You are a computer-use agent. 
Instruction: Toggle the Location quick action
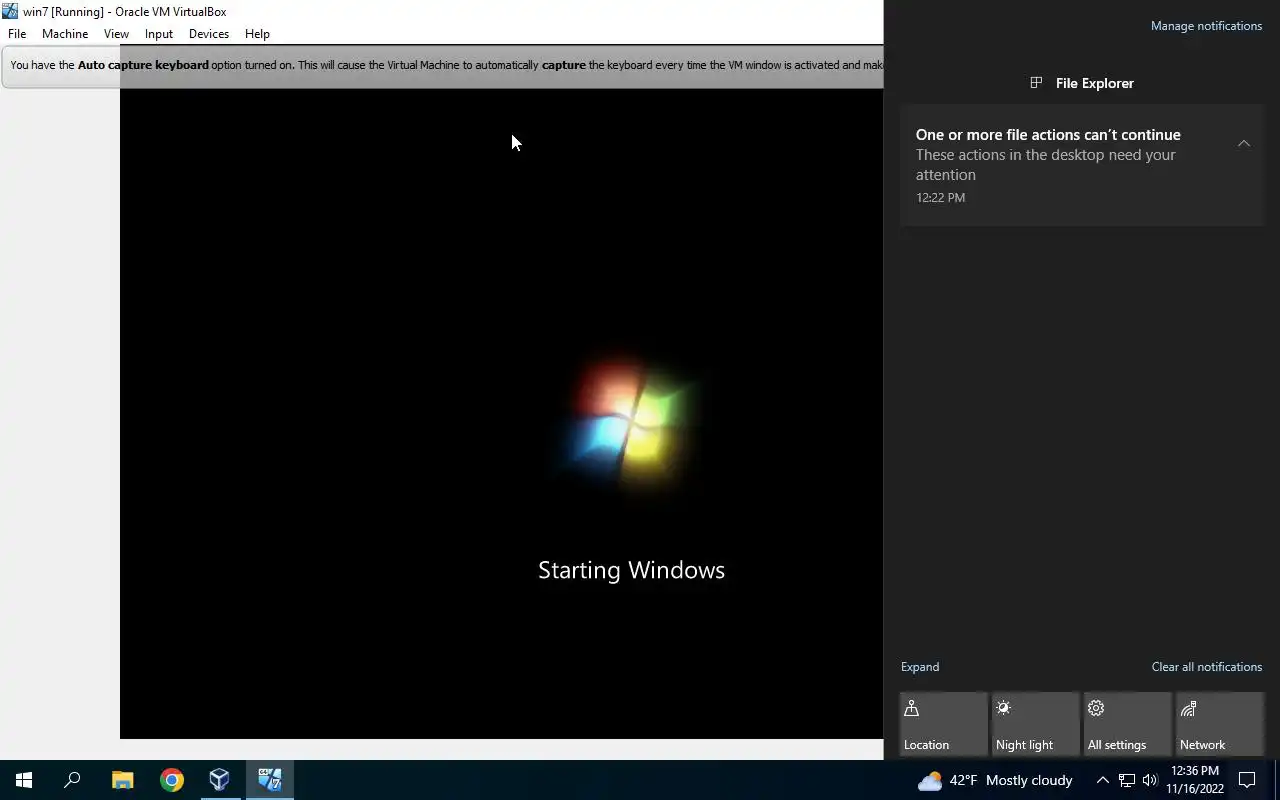(943, 724)
